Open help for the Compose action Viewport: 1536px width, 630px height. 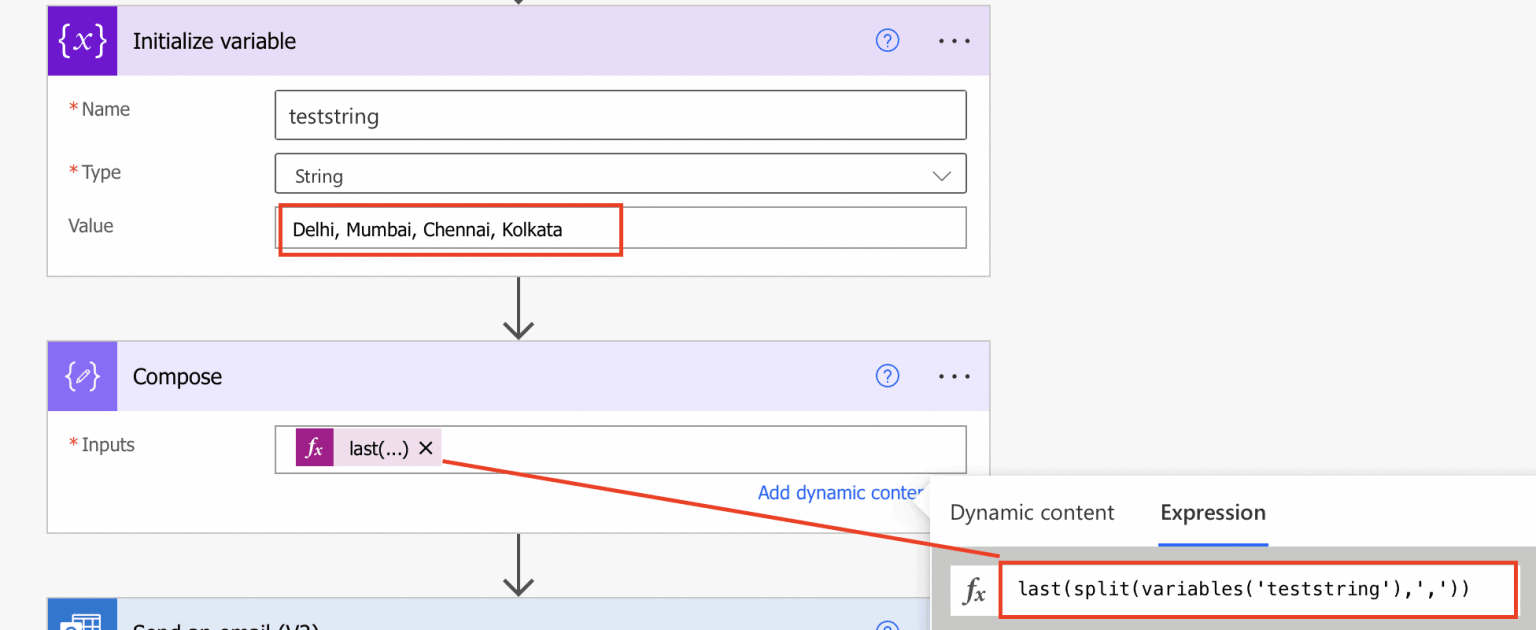[887, 376]
